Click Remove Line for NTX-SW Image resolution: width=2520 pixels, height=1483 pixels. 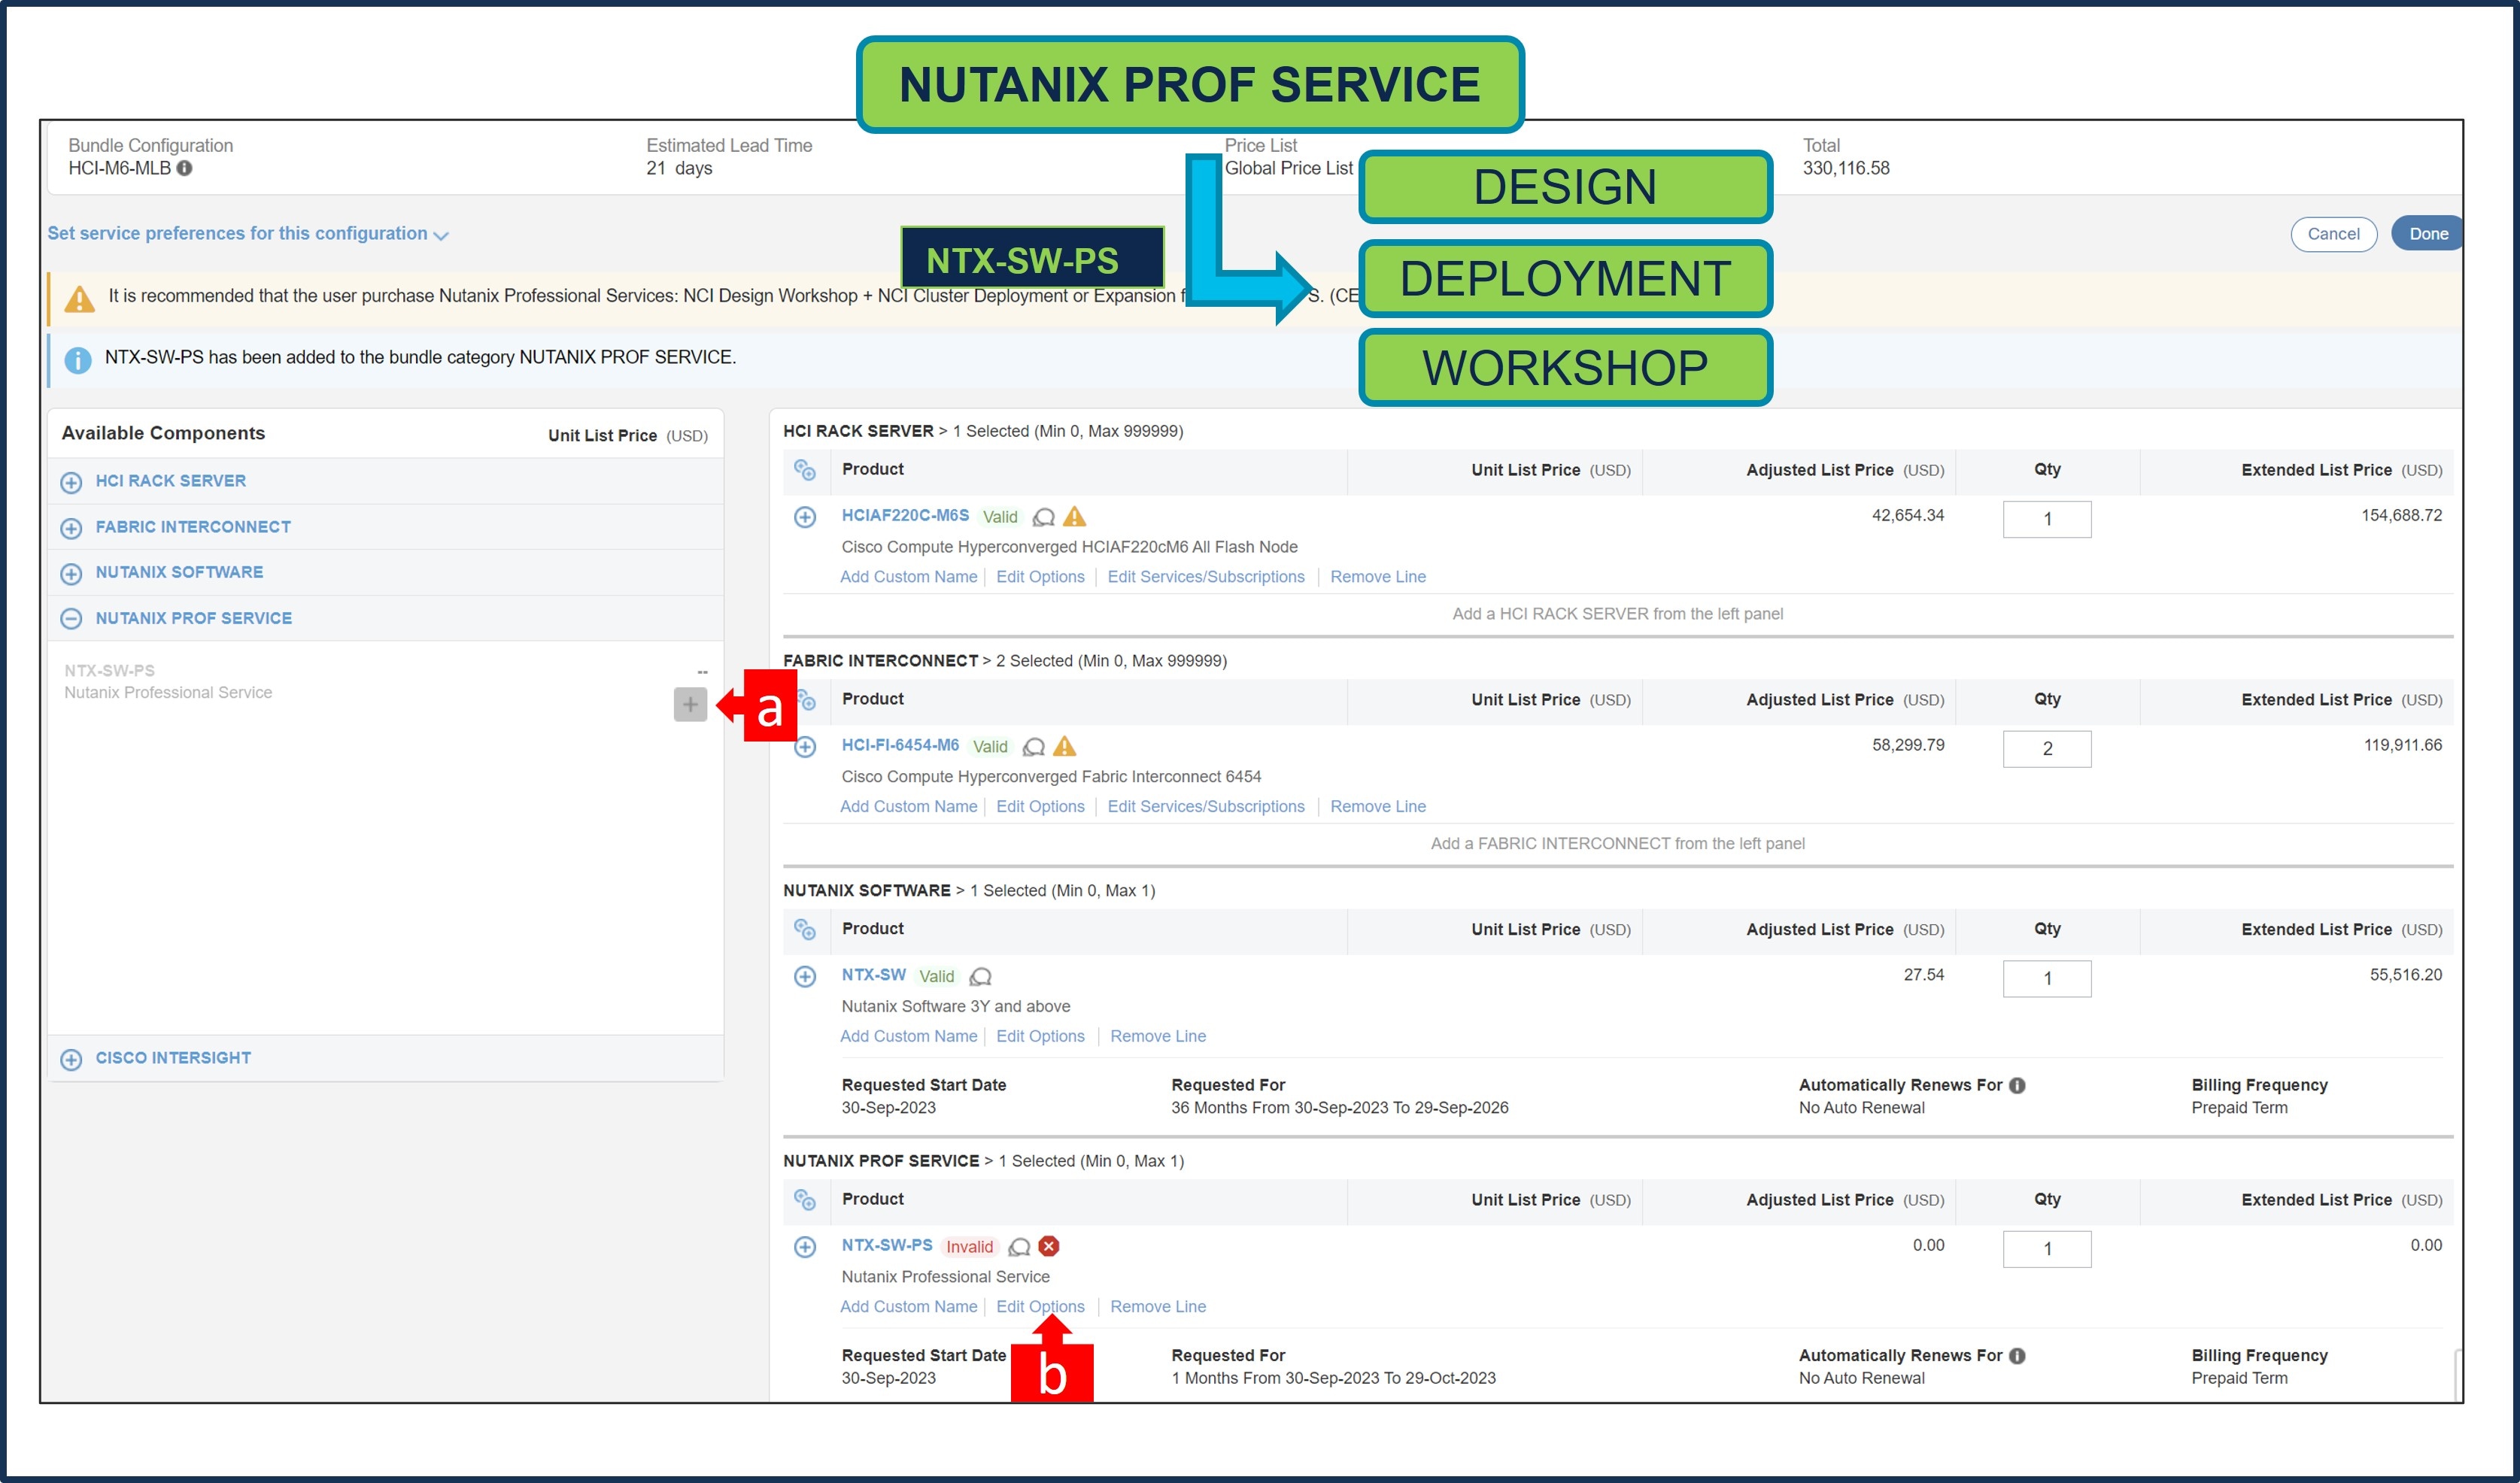tap(1158, 1037)
